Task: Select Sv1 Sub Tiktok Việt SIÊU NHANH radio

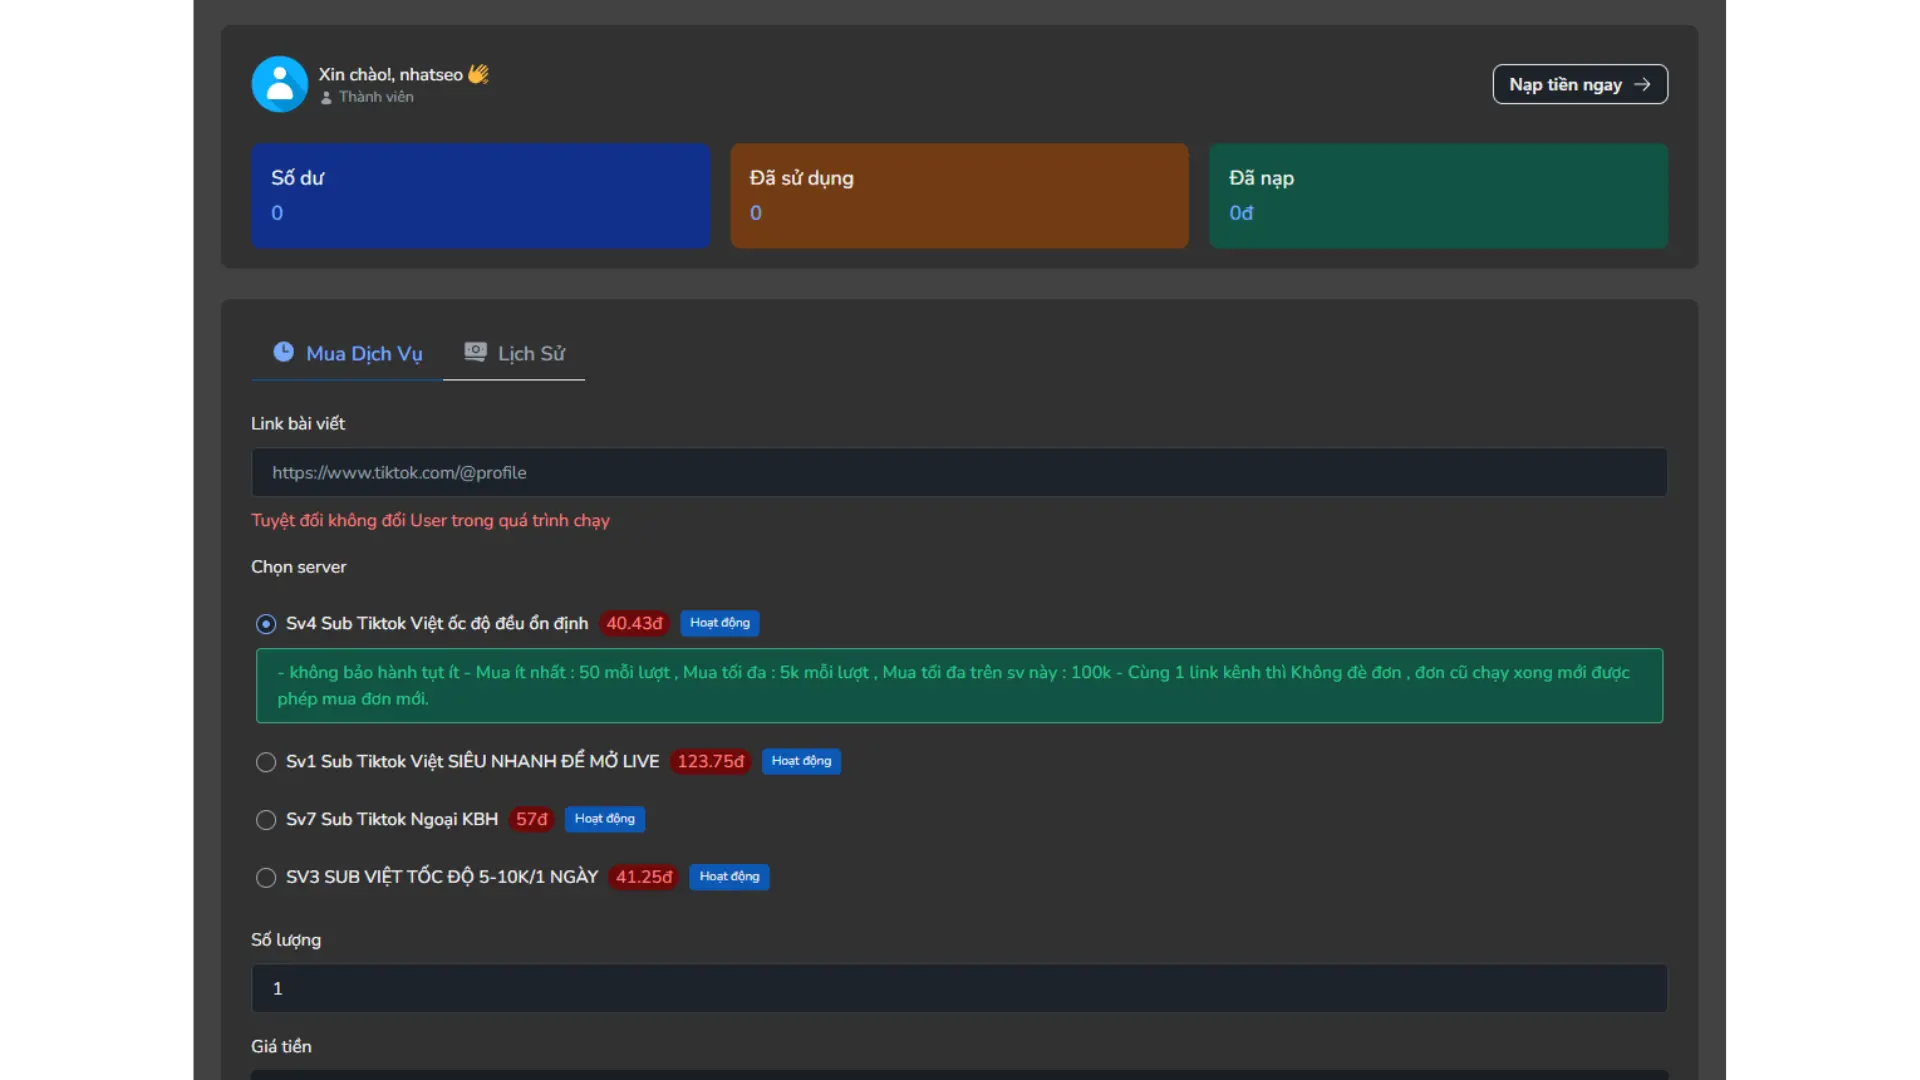Action: pos(266,762)
